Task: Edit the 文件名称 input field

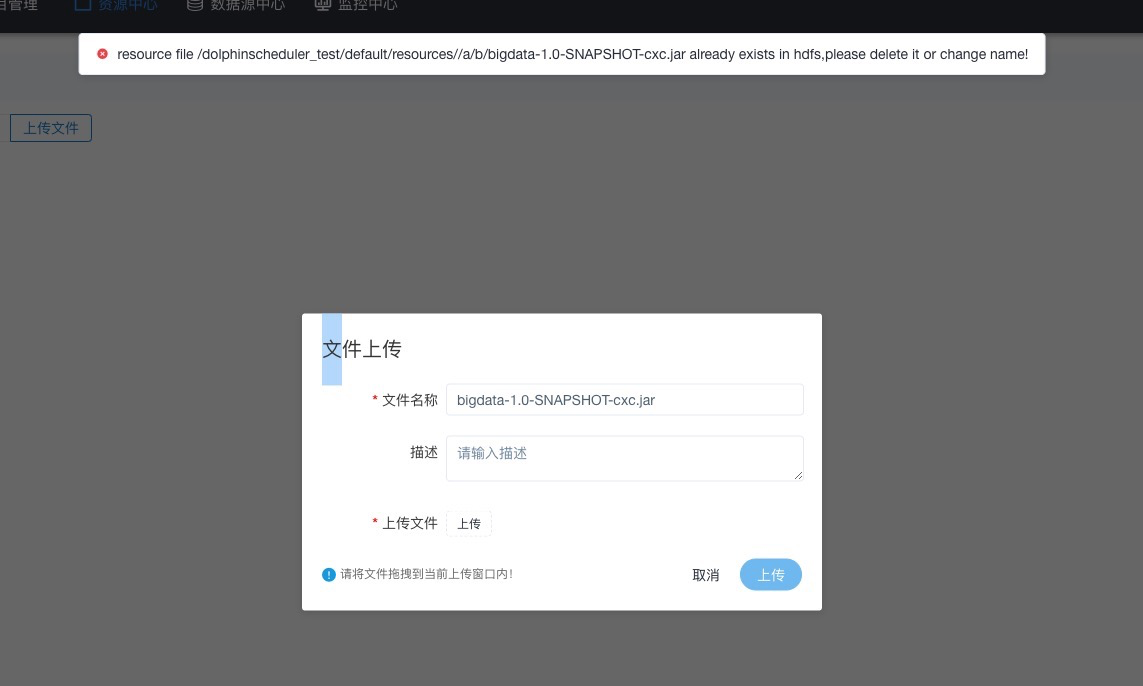Action: (x=625, y=399)
